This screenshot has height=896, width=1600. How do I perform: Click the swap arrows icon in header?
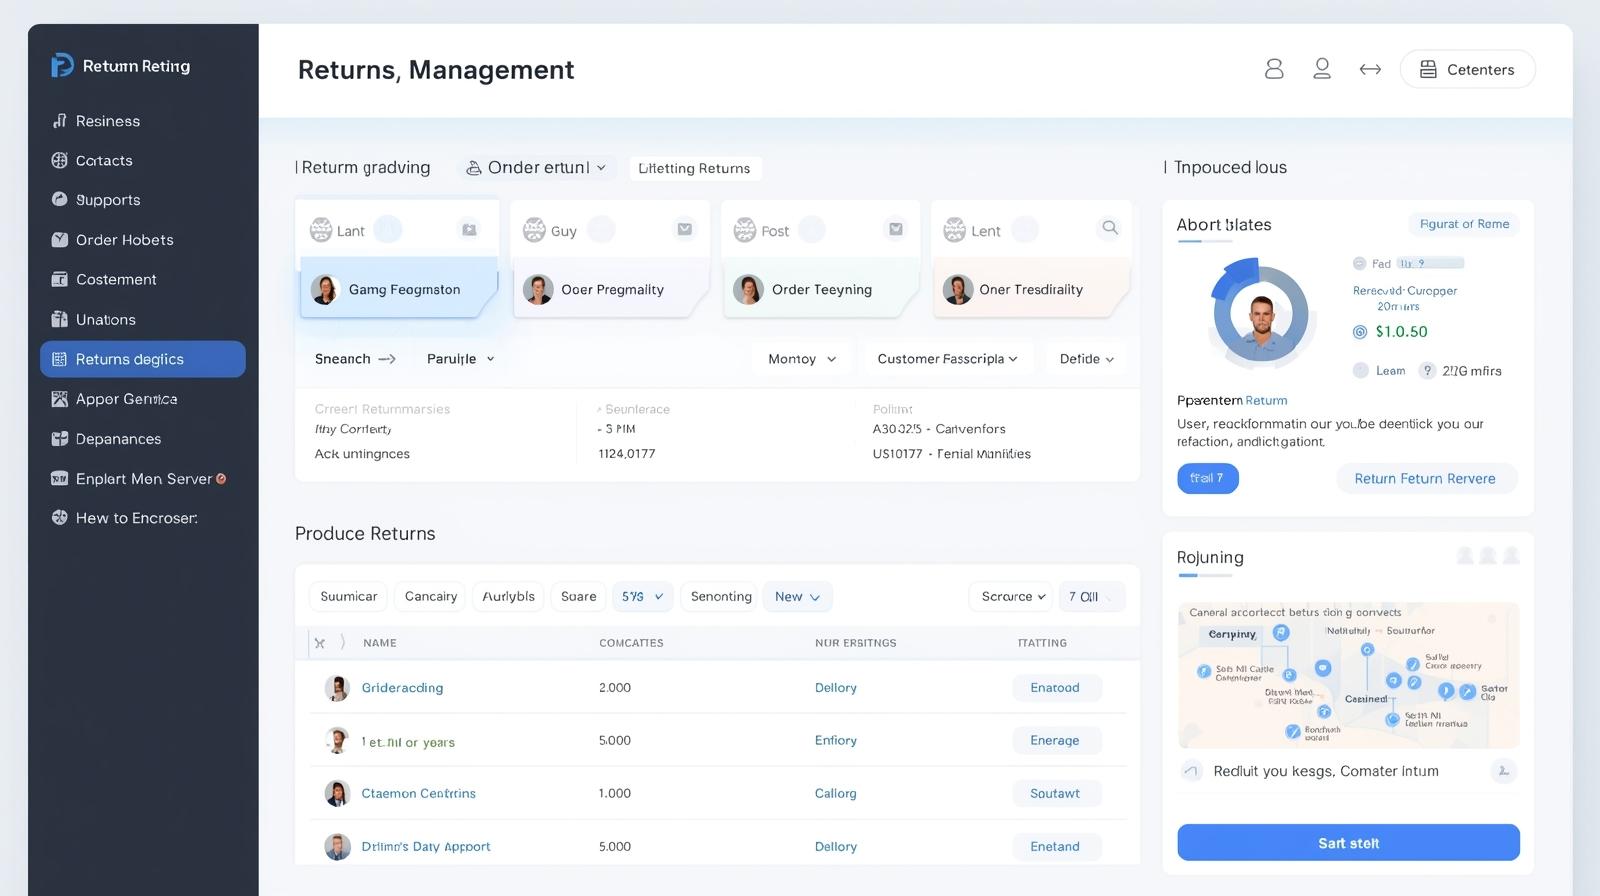click(x=1370, y=69)
